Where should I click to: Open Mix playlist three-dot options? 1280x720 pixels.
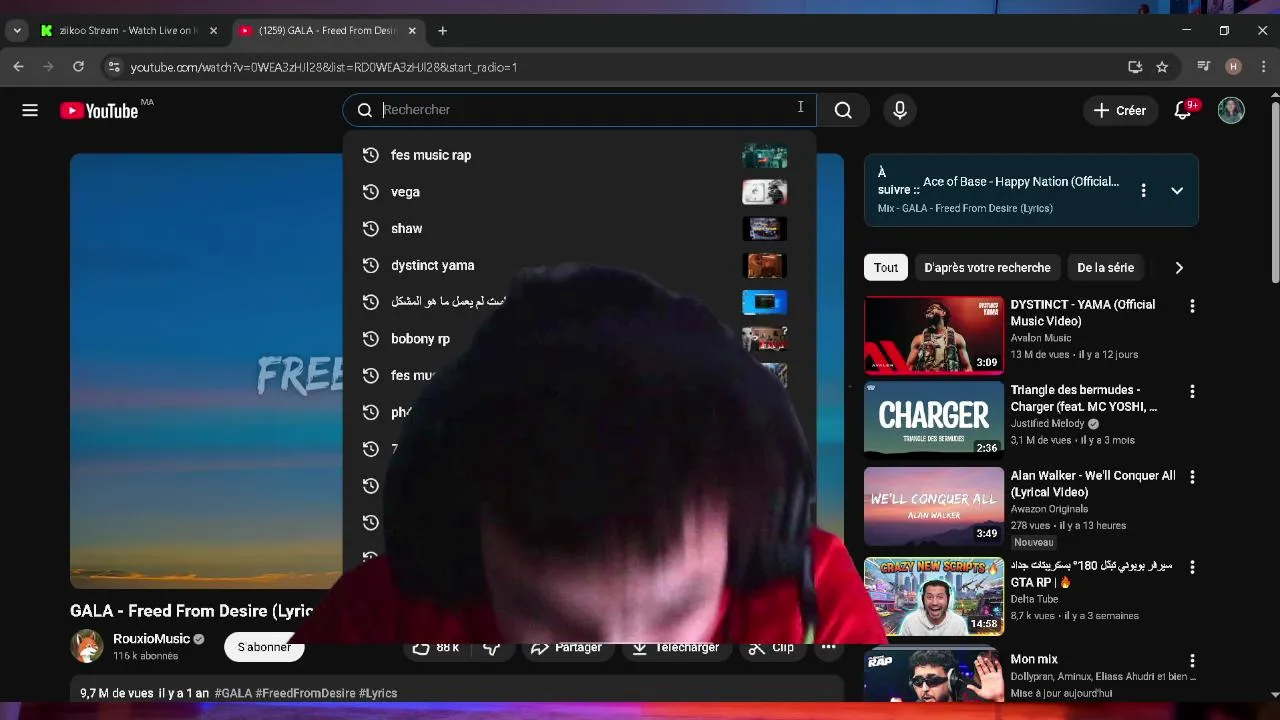(x=1143, y=190)
